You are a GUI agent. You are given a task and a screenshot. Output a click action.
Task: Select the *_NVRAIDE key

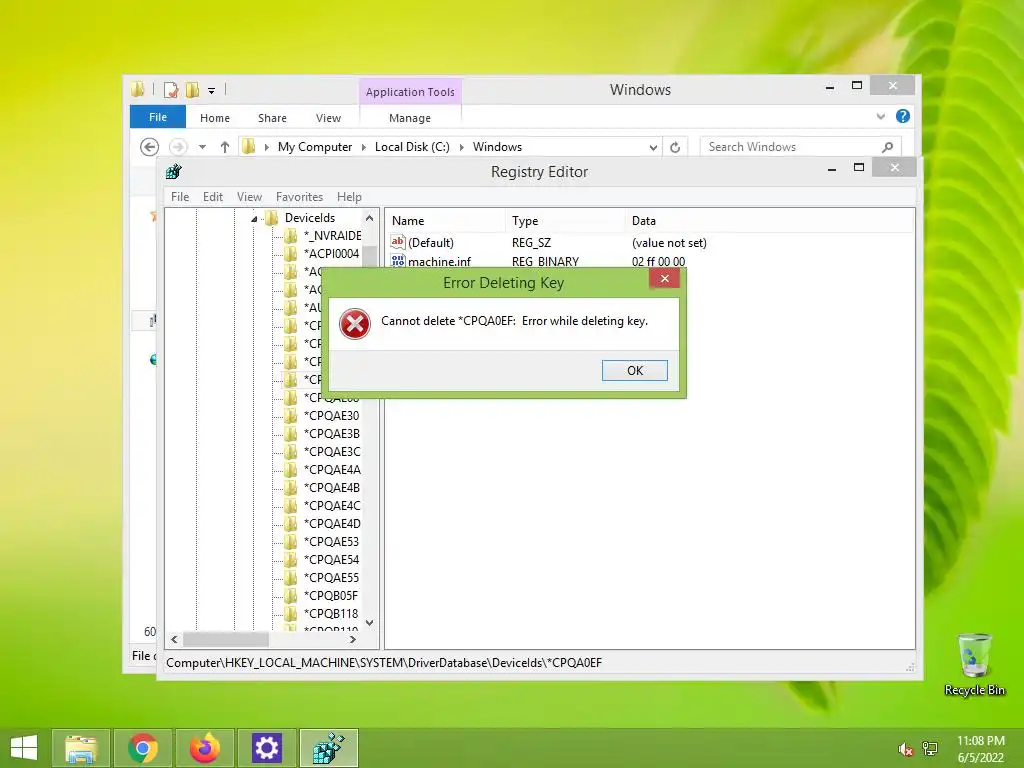point(332,236)
